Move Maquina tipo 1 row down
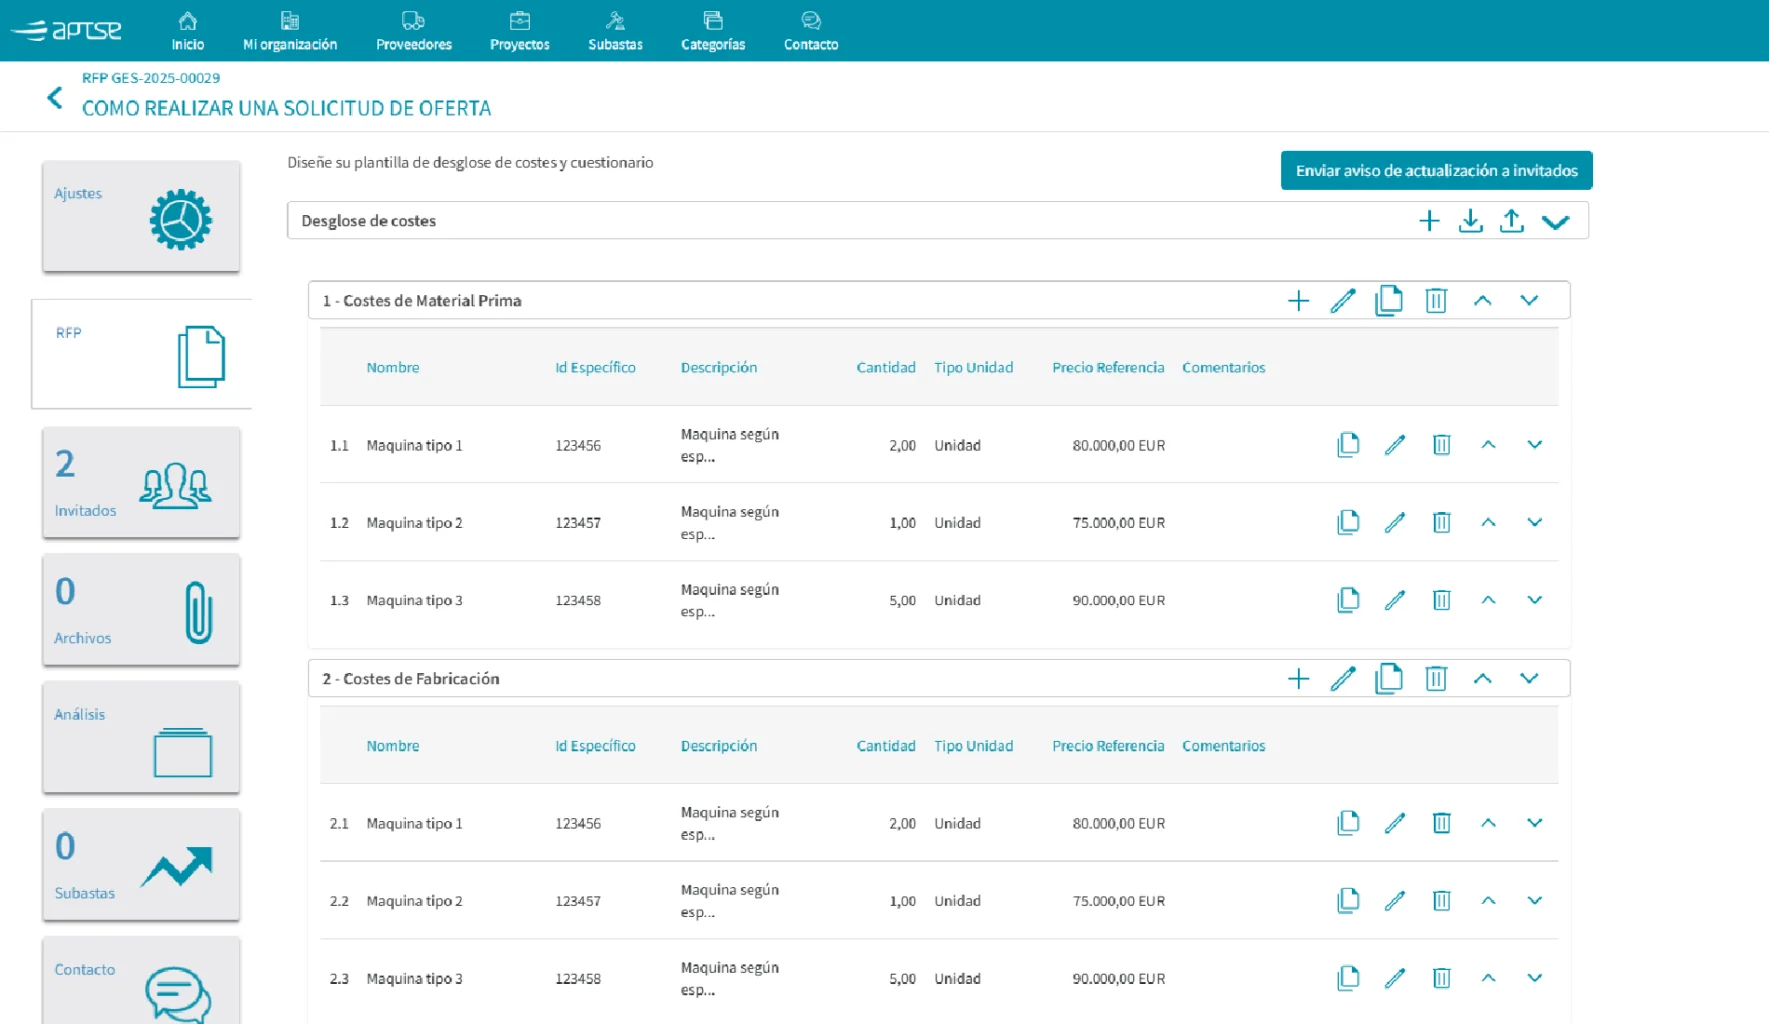 point(1534,445)
